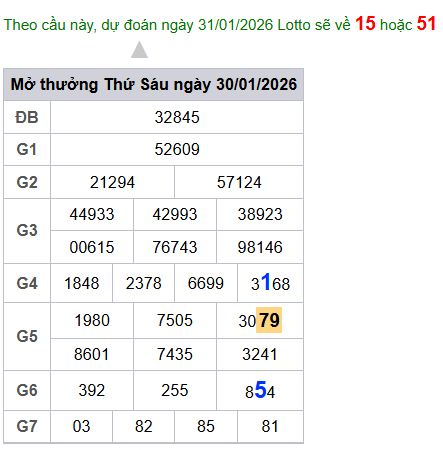Click G4 number 3168 with blue 1
443x450 pixels.
(x=270, y=283)
